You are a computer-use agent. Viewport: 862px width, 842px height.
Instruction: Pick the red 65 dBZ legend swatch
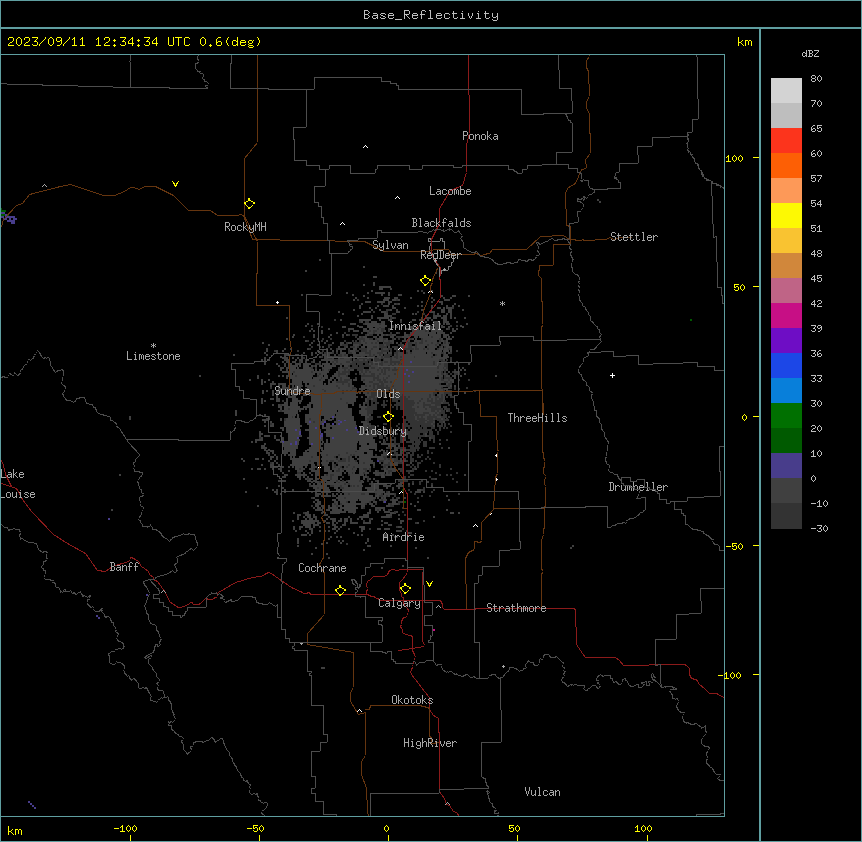(786, 141)
